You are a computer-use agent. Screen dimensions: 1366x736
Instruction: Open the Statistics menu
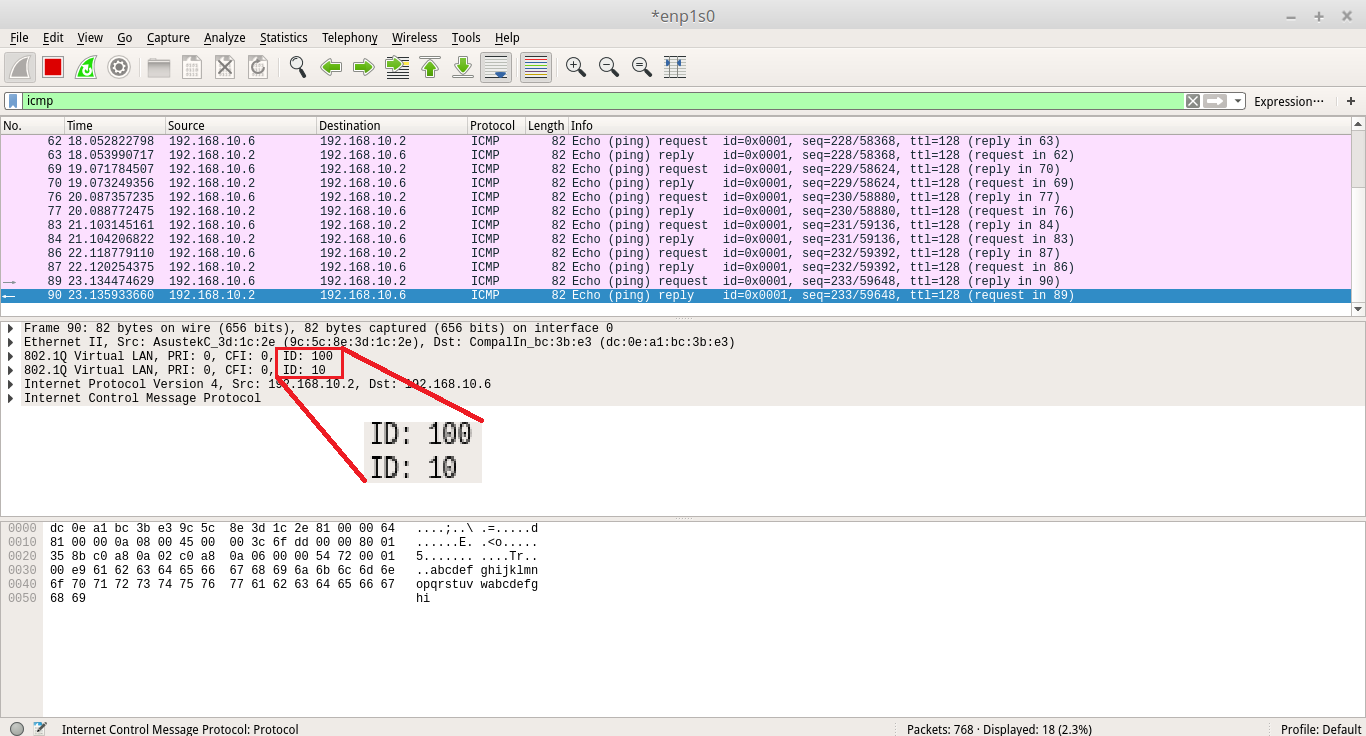click(283, 38)
